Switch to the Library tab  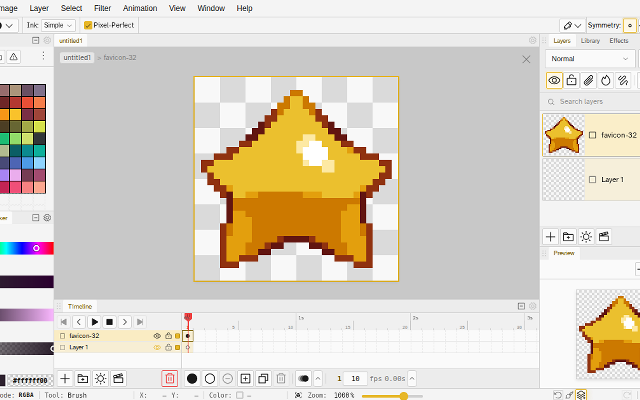point(590,41)
